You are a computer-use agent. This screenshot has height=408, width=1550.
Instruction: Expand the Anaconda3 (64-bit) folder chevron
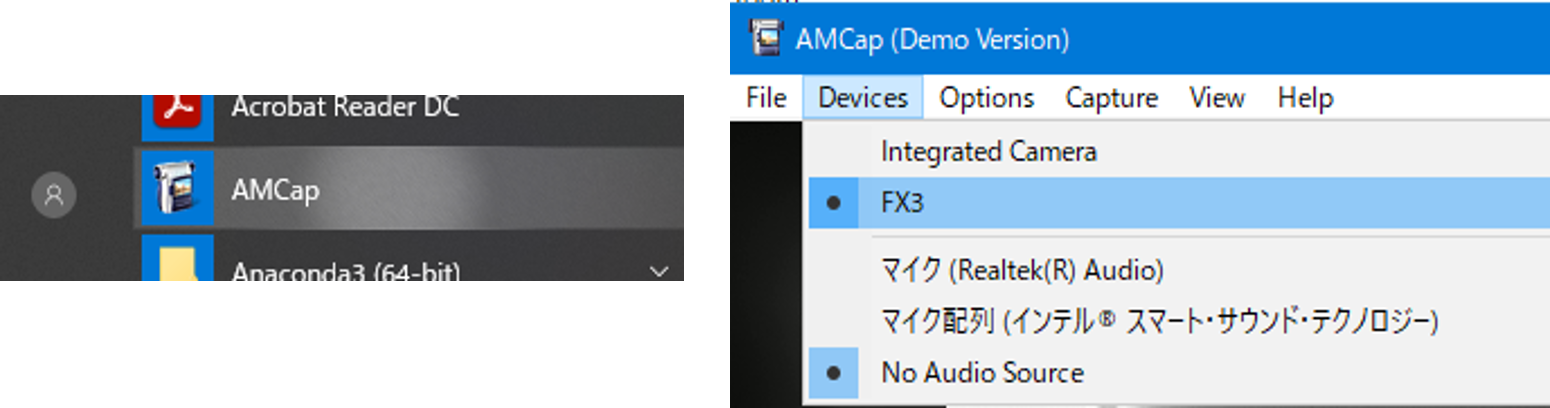(x=658, y=271)
